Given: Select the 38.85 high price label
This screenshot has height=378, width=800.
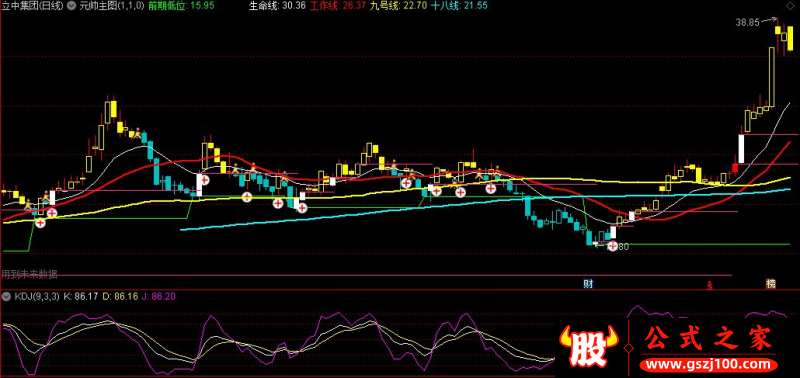Looking at the screenshot, I should pyautogui.click(x=747, y=22).
